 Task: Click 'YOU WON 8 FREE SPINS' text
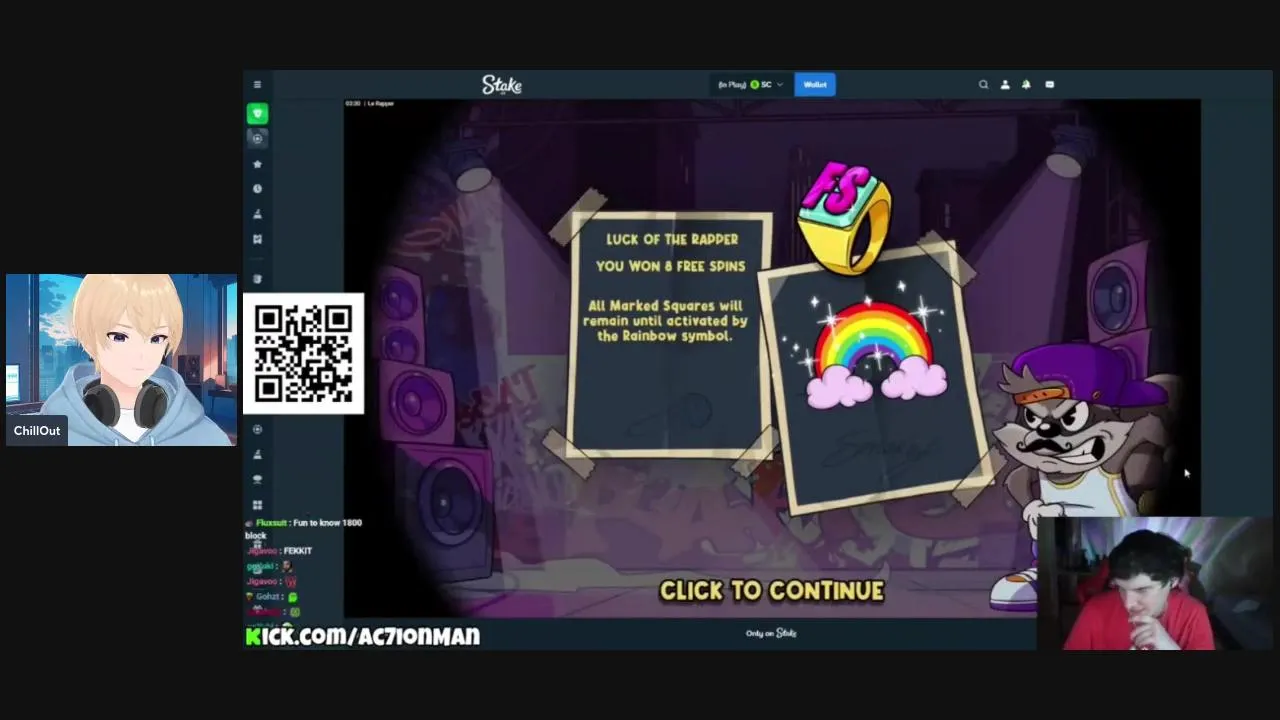pyautogui.click(x=671, y=267)
